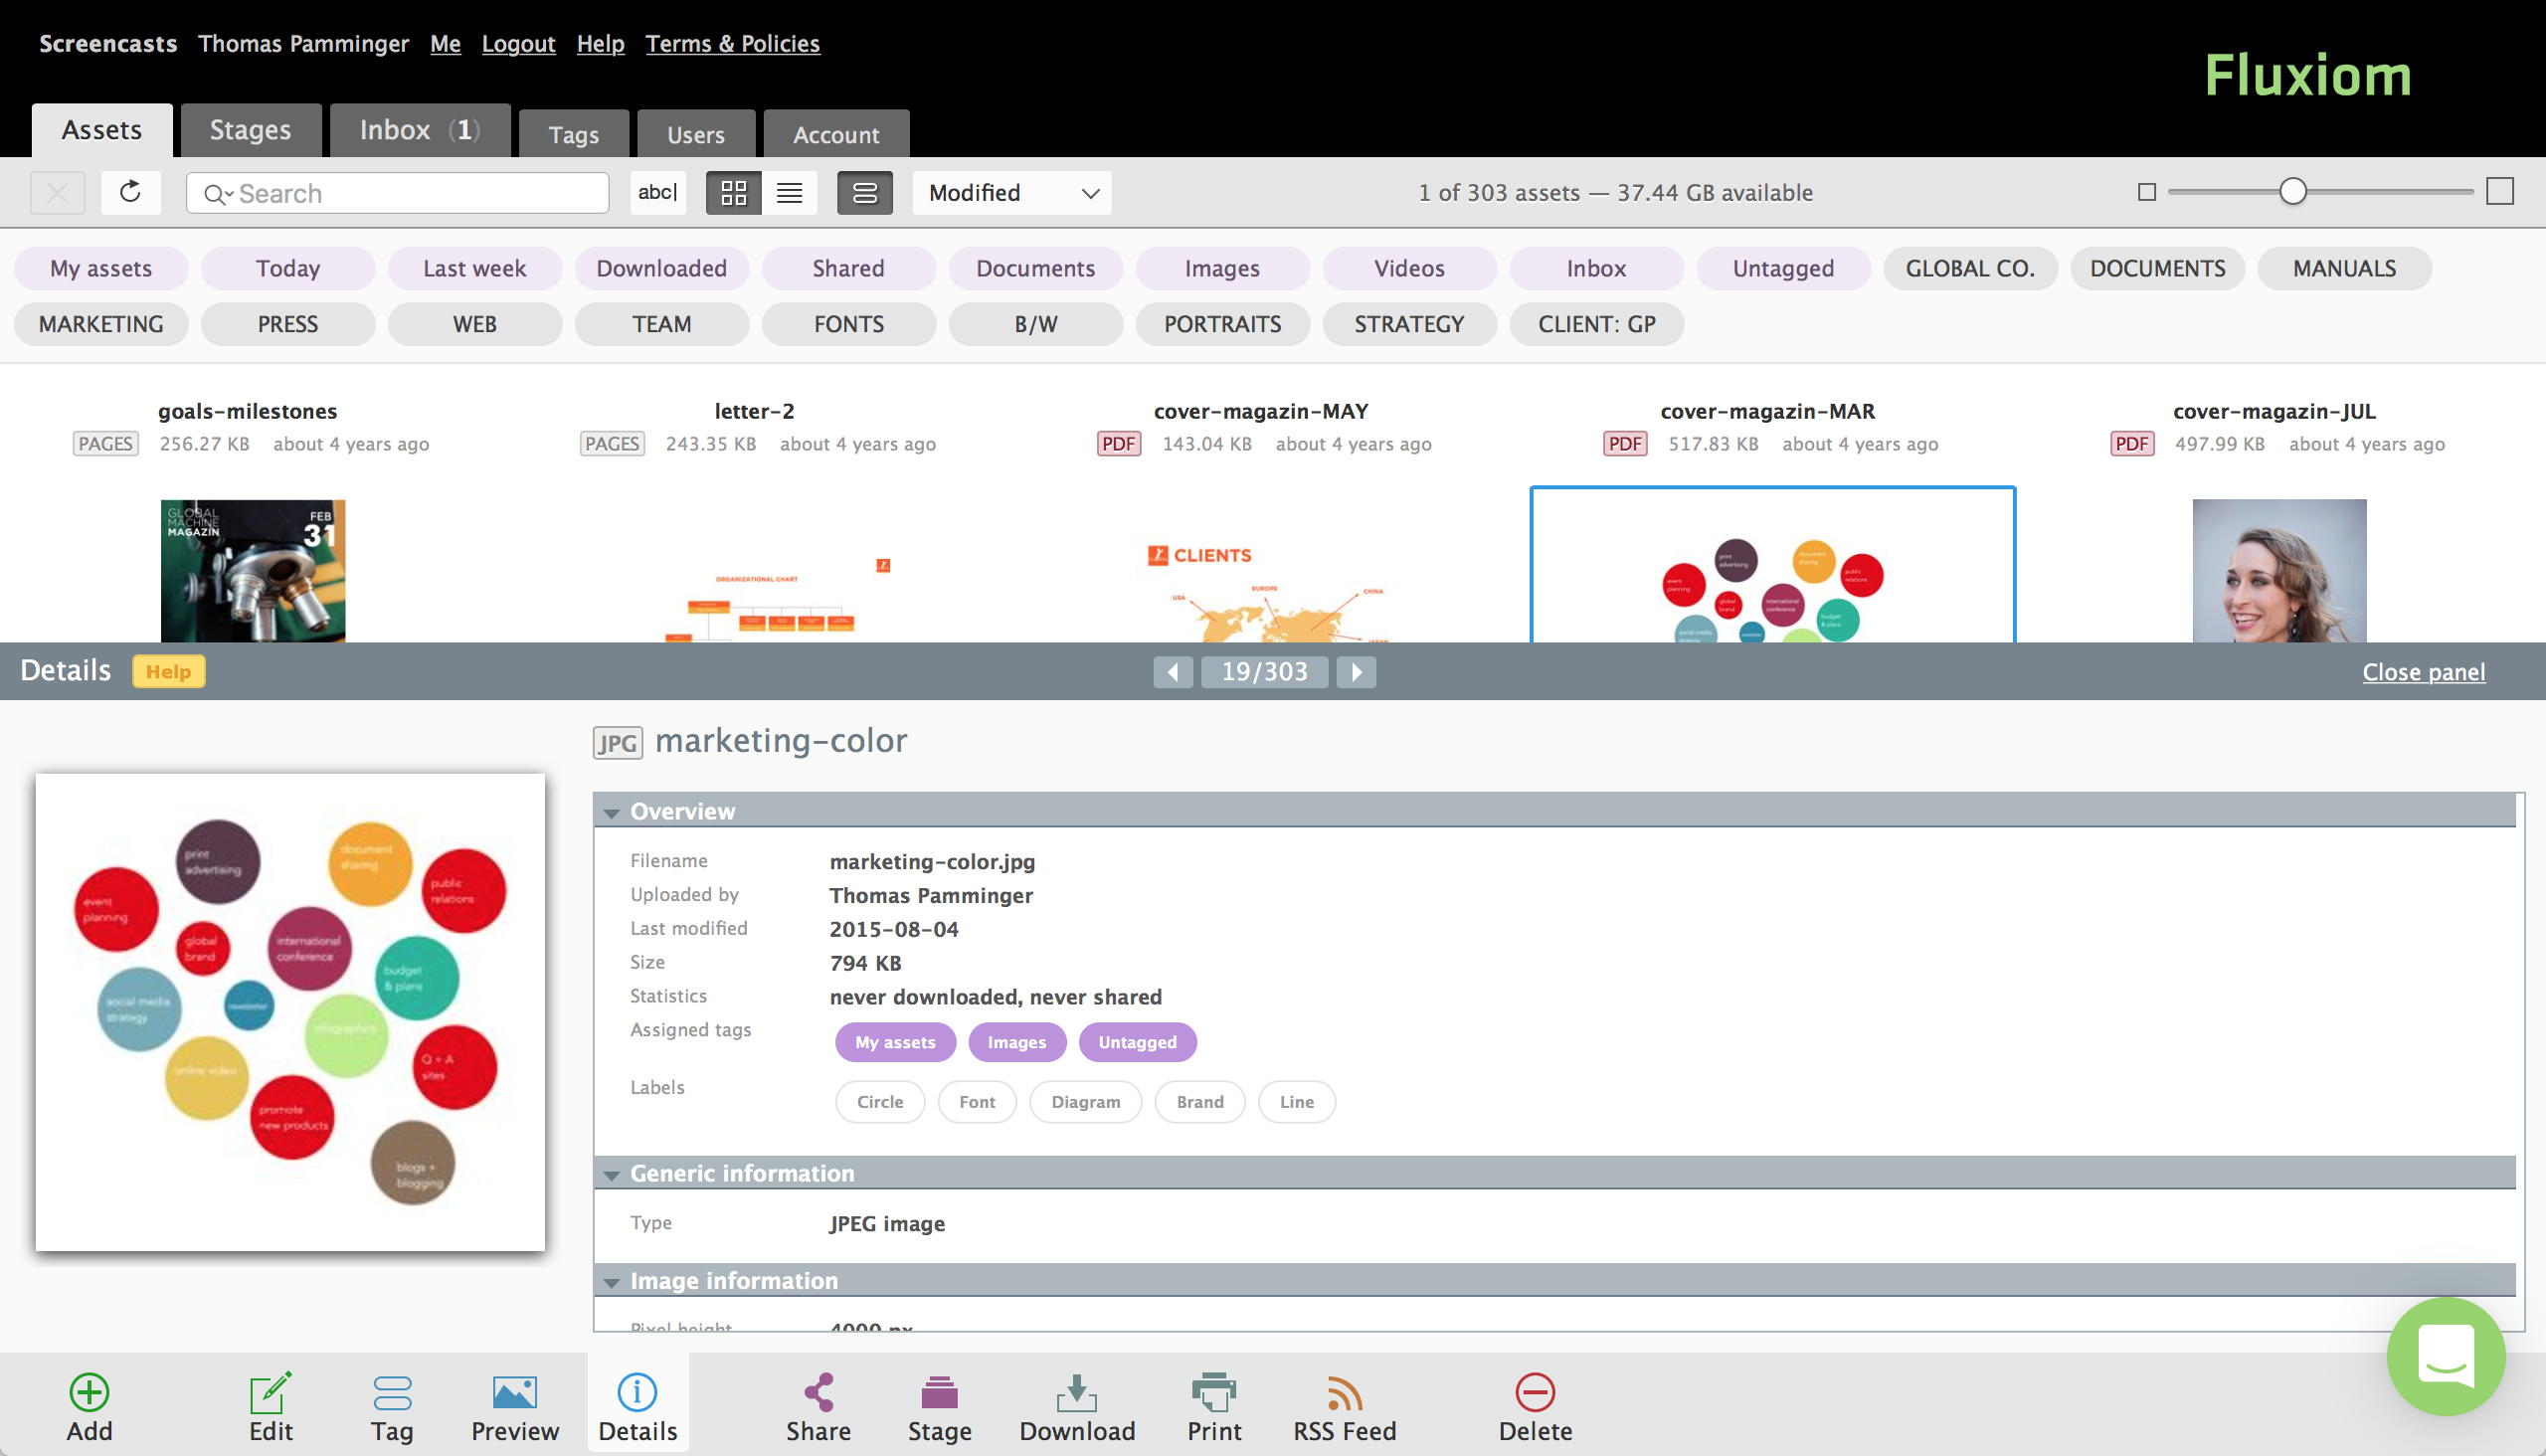
Task: Open the Inbox tab
Action: (418, 129)
